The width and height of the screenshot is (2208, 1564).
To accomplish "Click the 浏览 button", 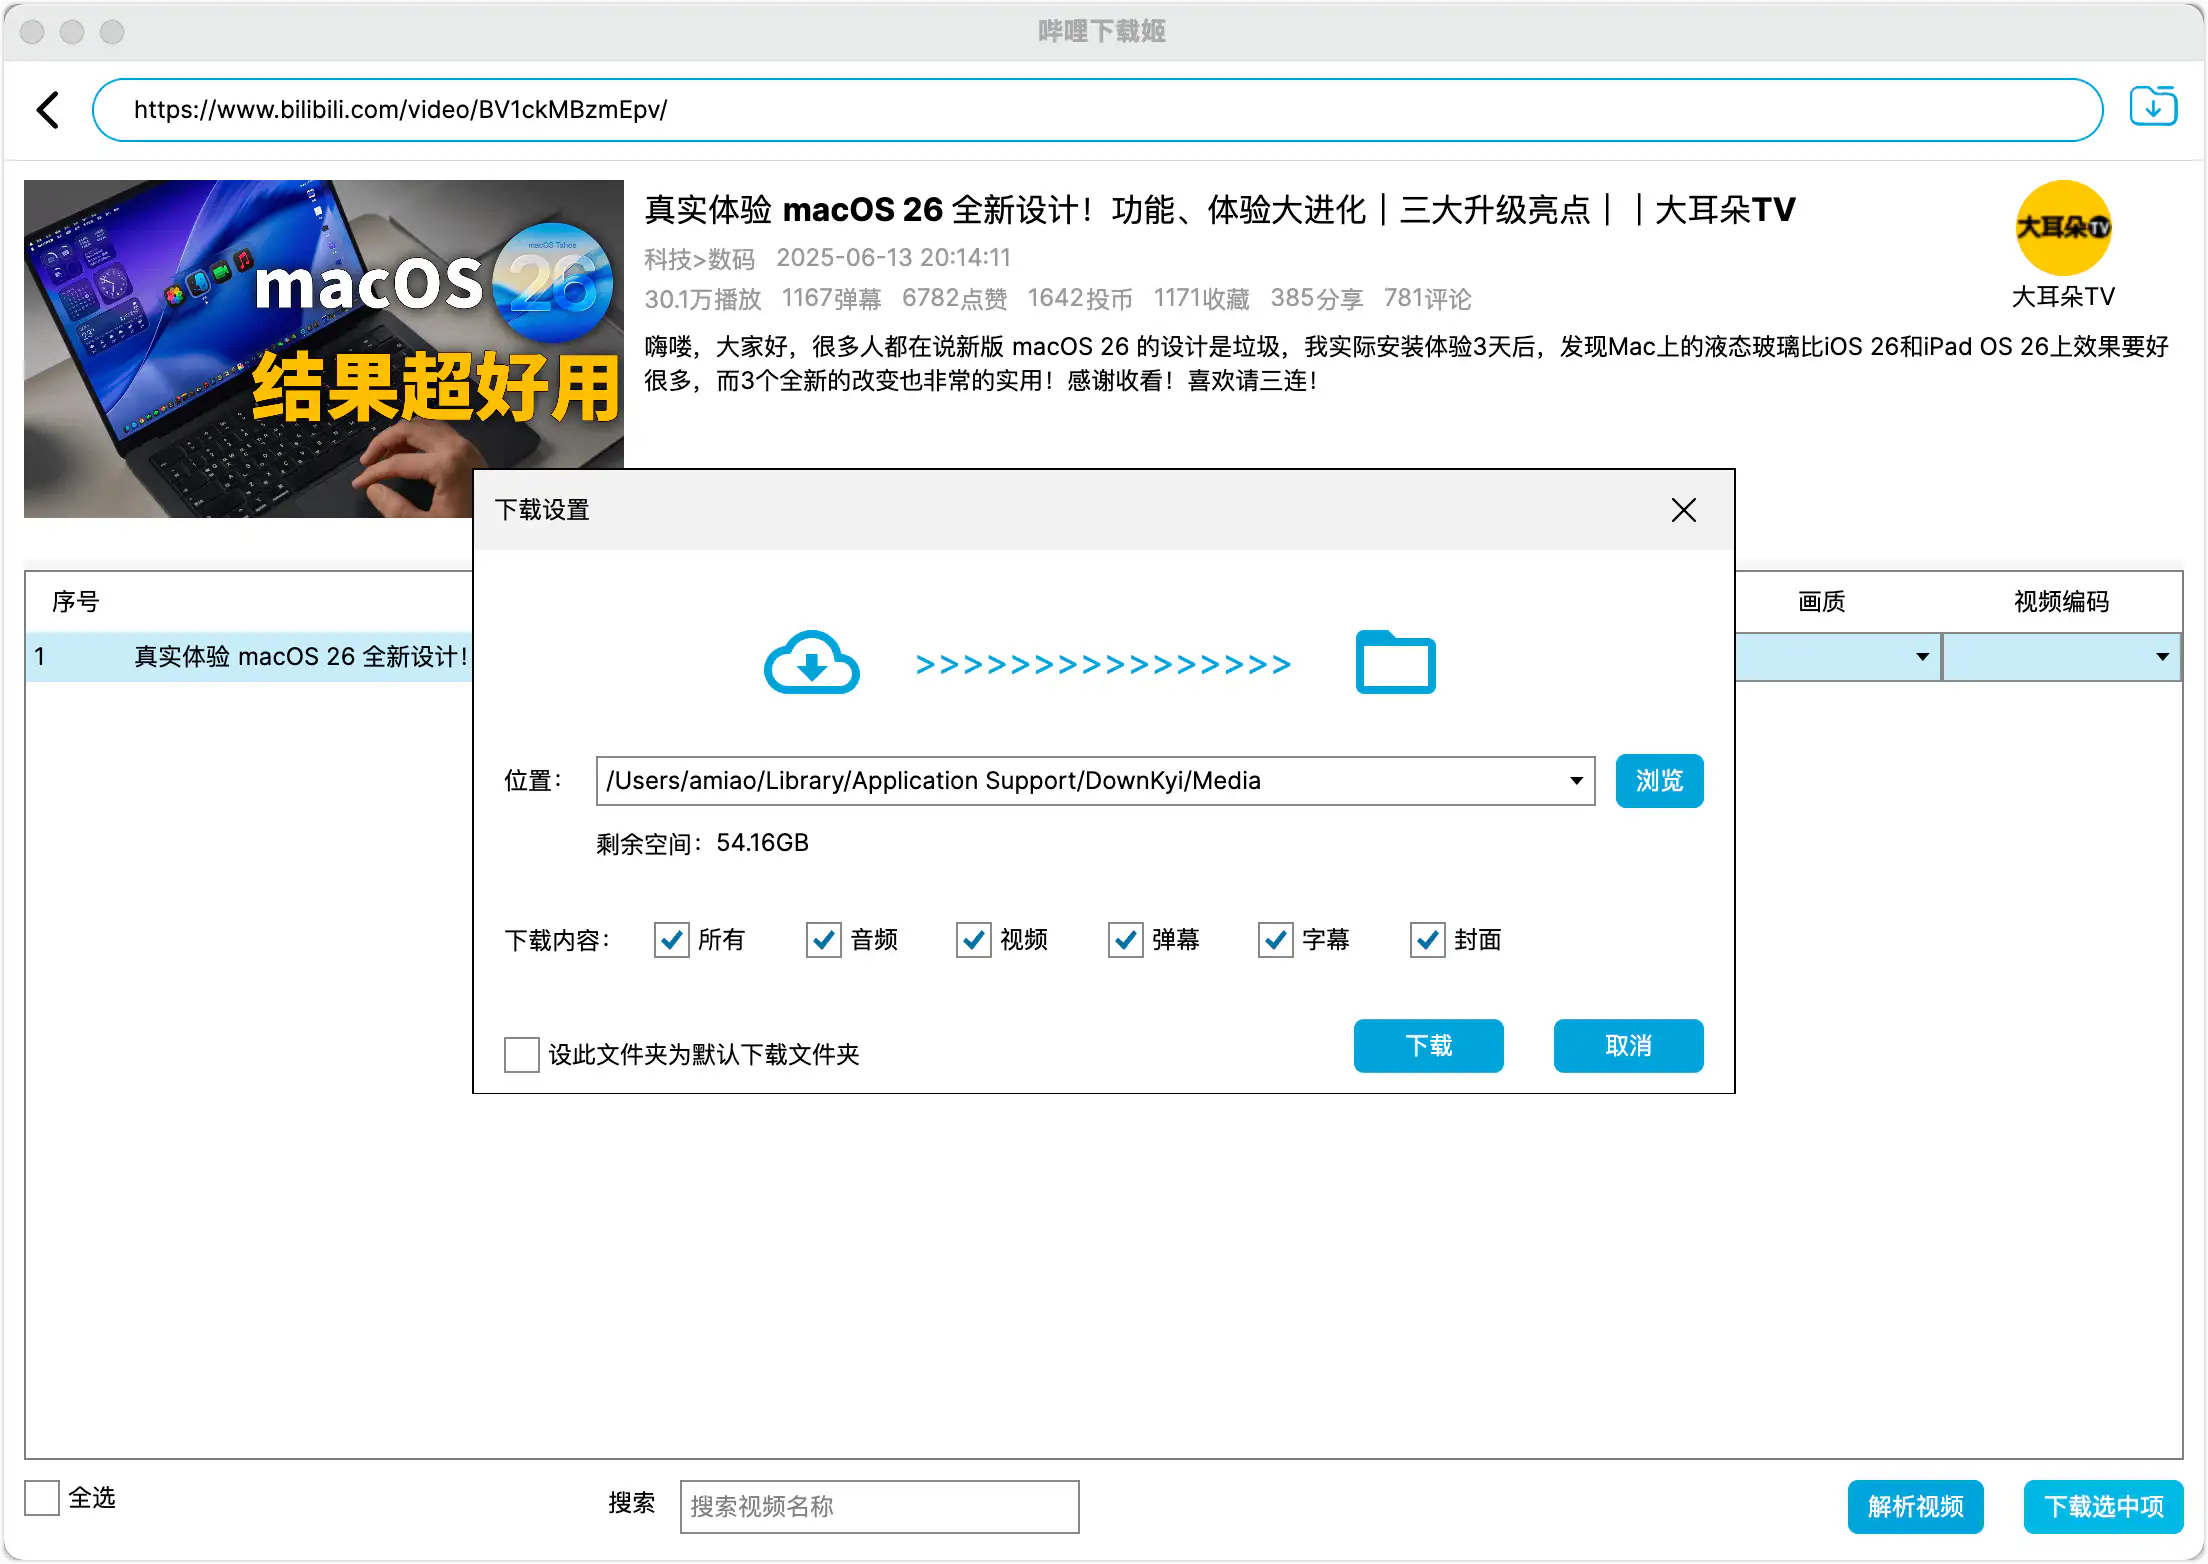I will pos(1660,781).
